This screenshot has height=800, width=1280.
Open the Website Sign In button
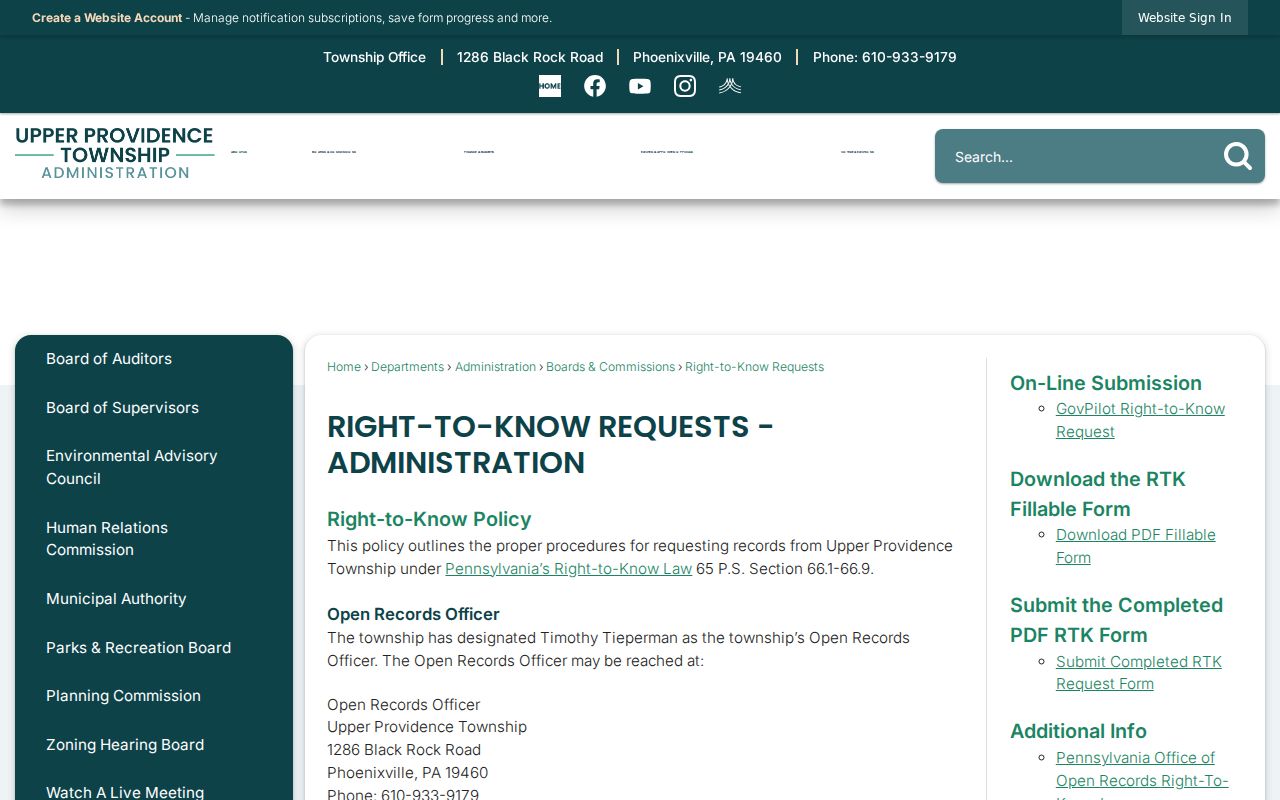click(x=1185, y=17)
